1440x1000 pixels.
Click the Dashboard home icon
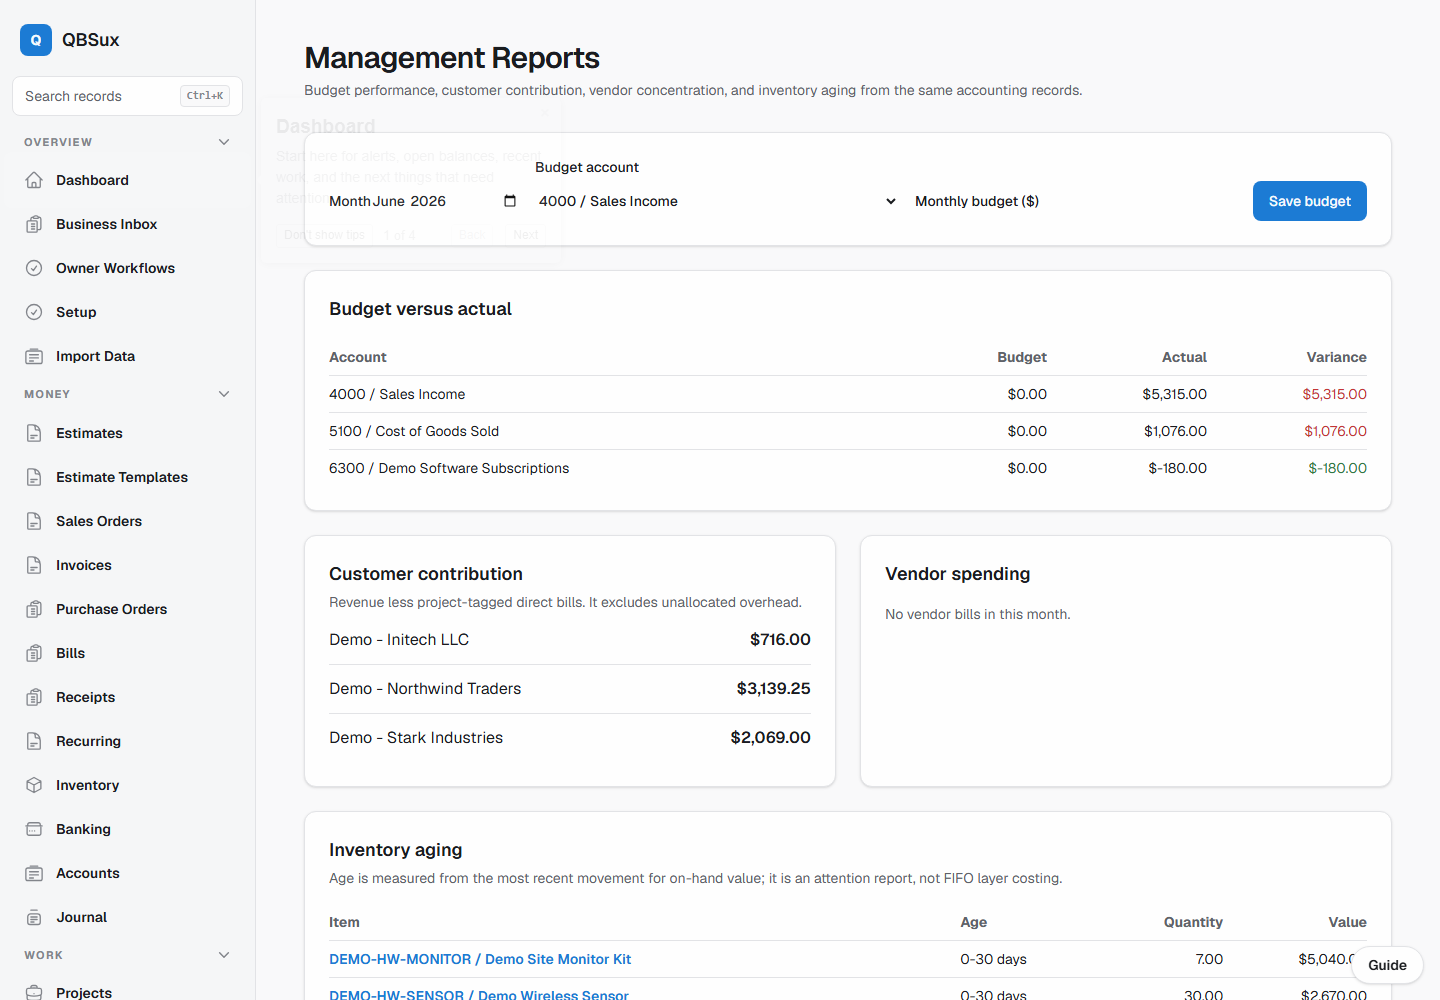pos(34,180)
